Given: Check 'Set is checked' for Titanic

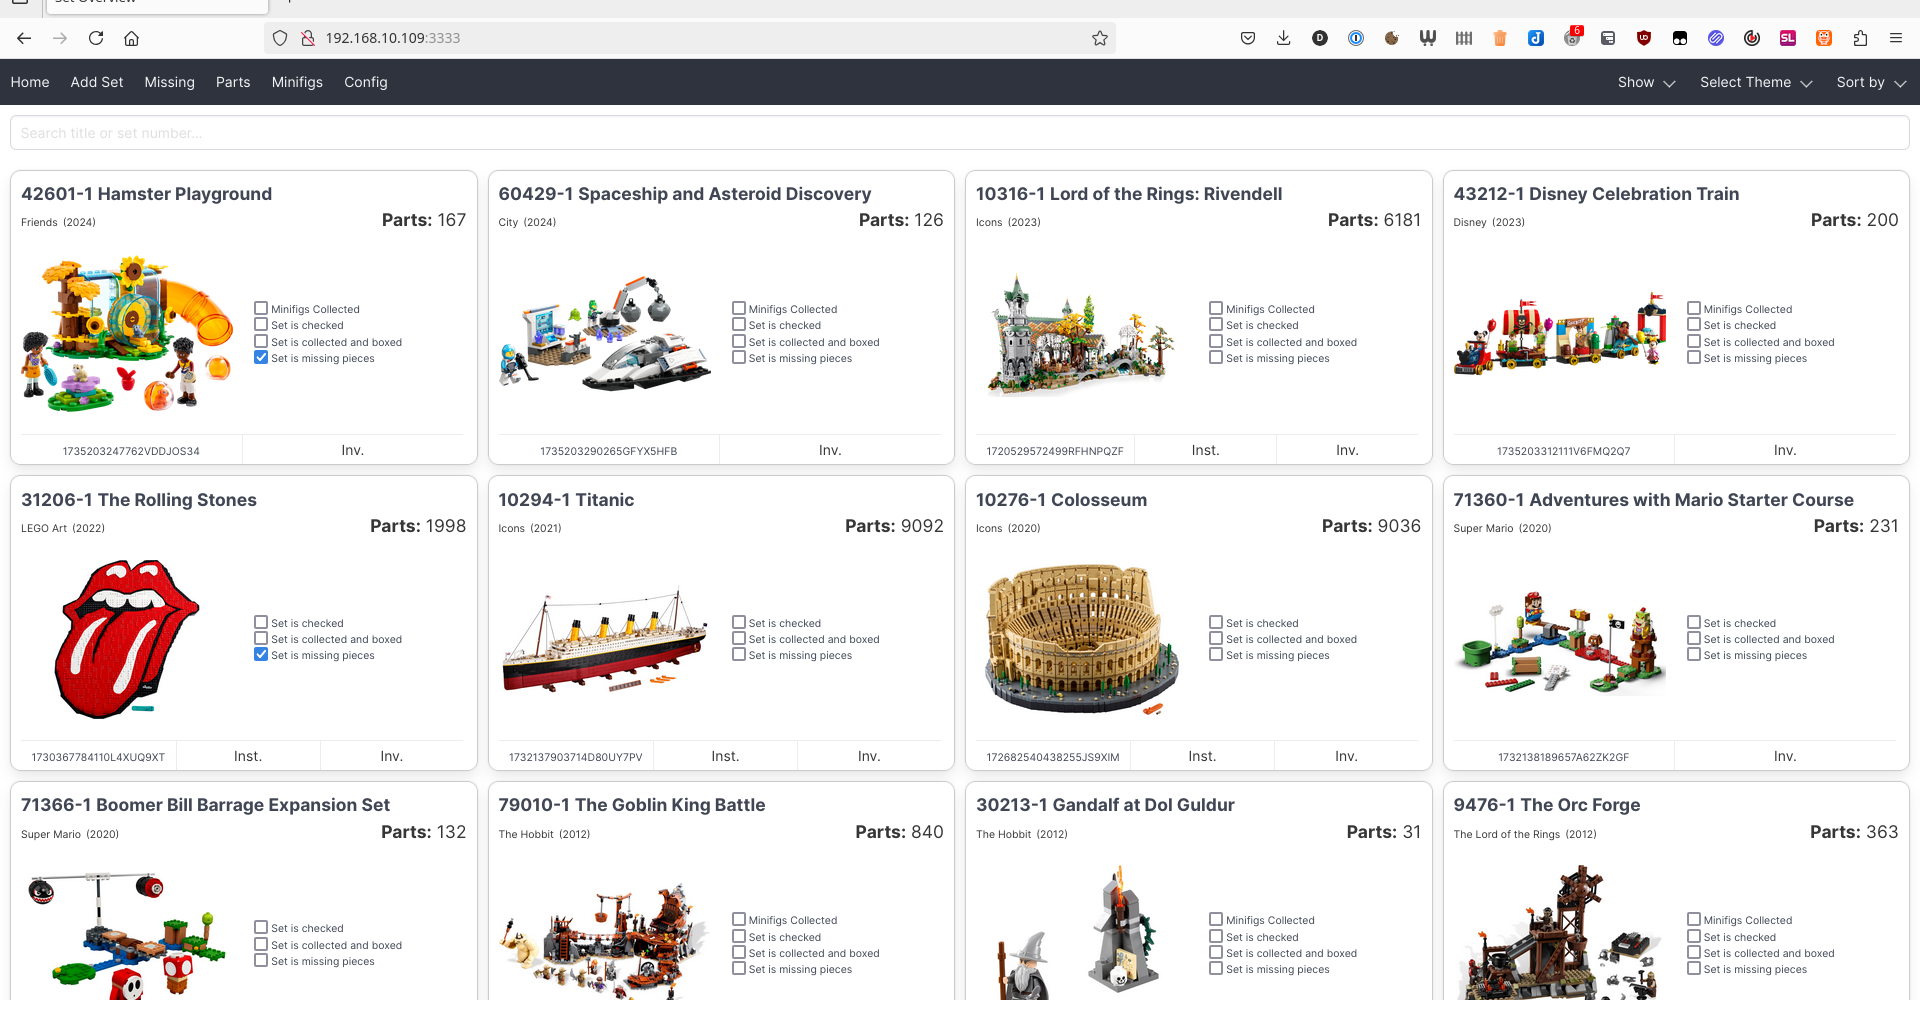Looking at the screenshot, I should (x=739, y=622).
